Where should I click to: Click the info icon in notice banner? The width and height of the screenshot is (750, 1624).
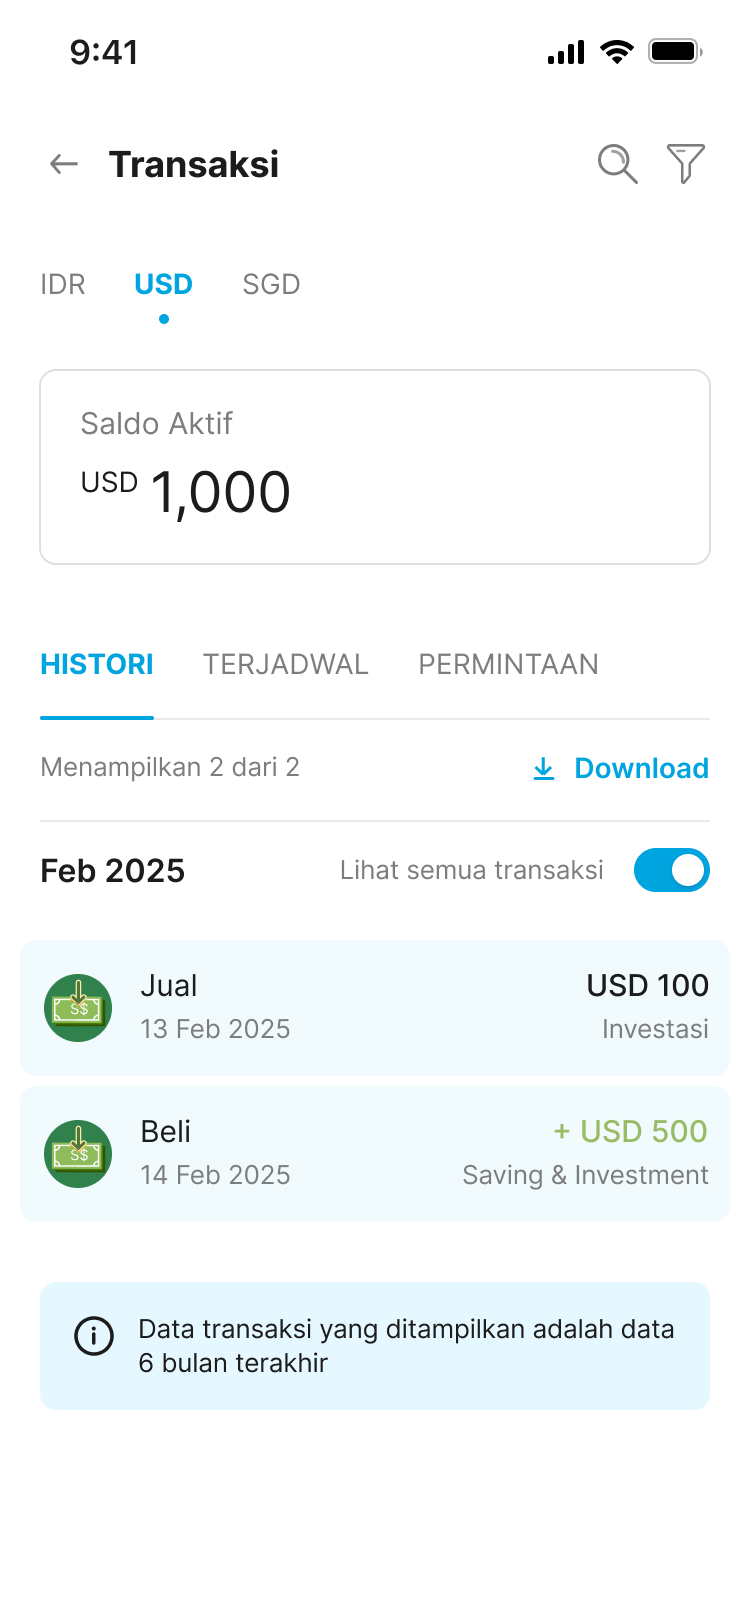tap(94, 1336)
